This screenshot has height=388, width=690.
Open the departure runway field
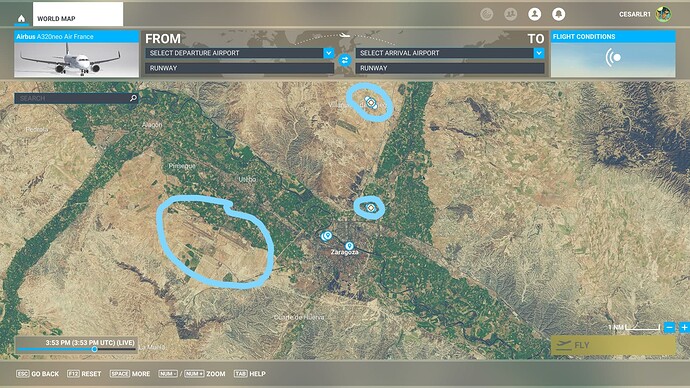[x=239, y=68]
